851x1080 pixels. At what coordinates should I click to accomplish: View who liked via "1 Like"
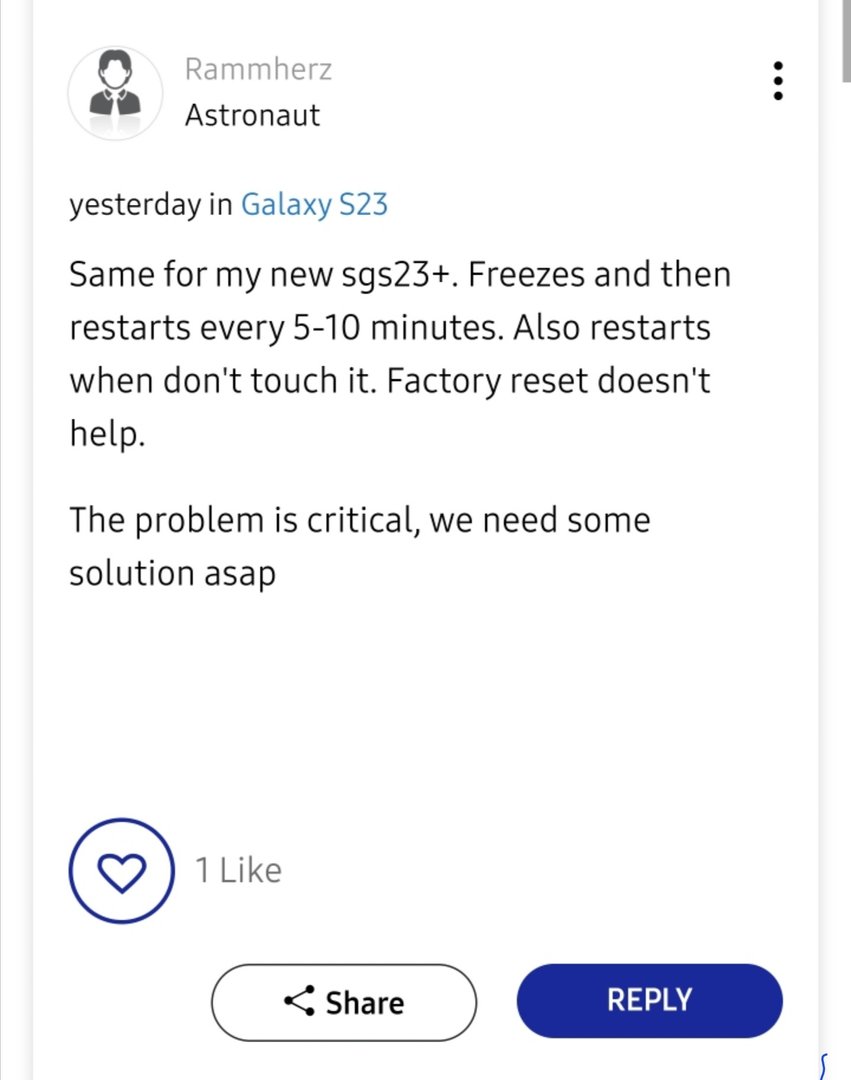[x=238, y=870]
